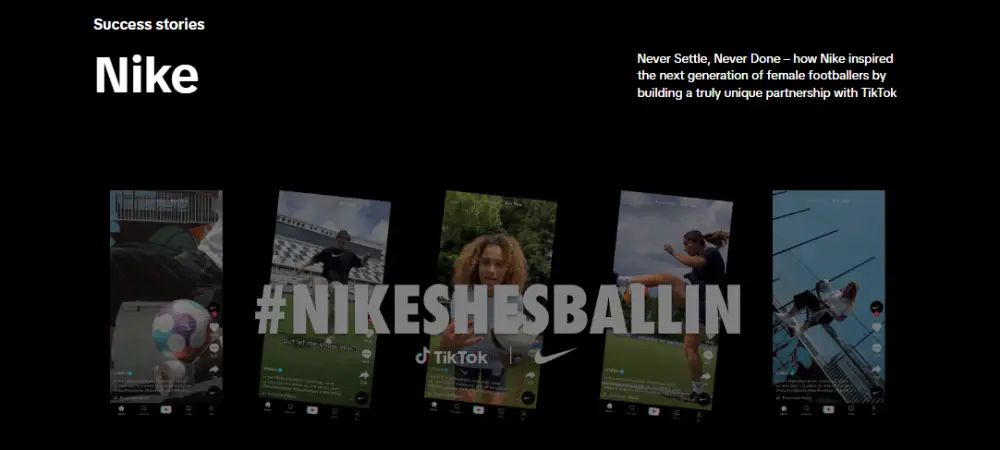Tap Home icon in curly-haired girl phone

[x=434, y=405]
